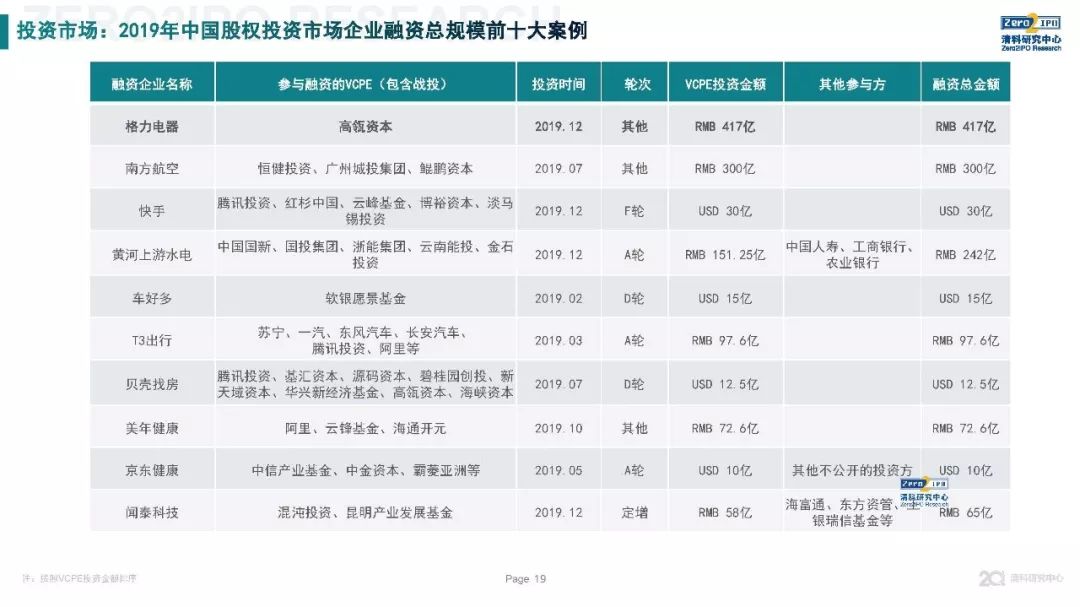Click the RMB 151.25亿 amount cell

click(x=725, y=254)
